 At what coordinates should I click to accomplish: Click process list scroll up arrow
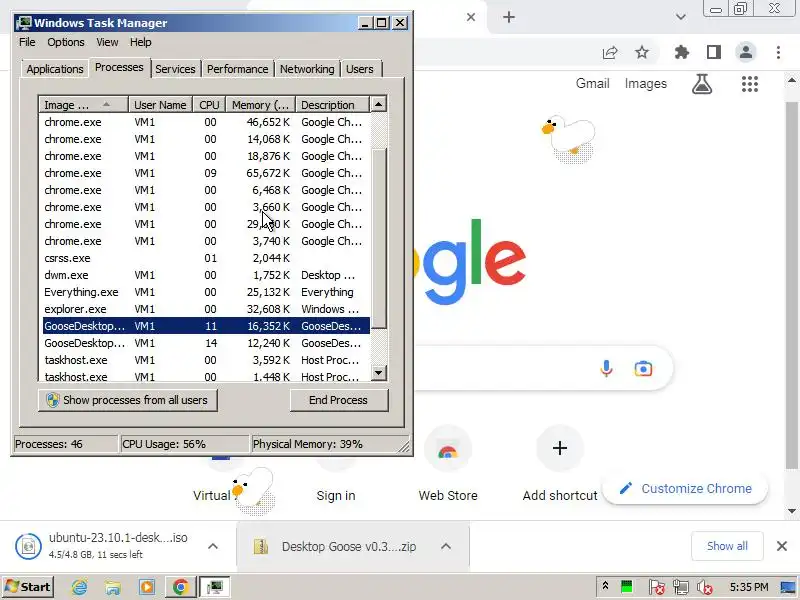point(379,104)
